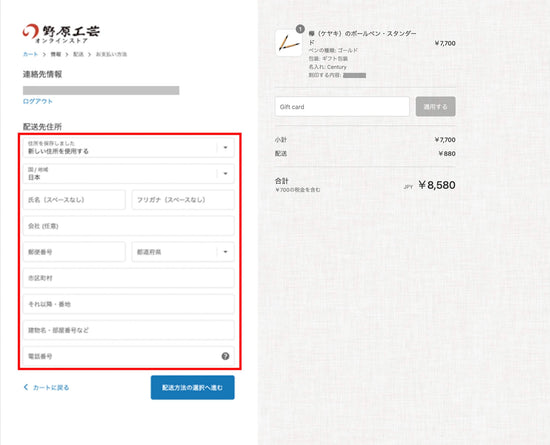Viewport: 550px width, 445px height.
Task: Click the Nohara Kogei store logo
Action: (61, 33)
